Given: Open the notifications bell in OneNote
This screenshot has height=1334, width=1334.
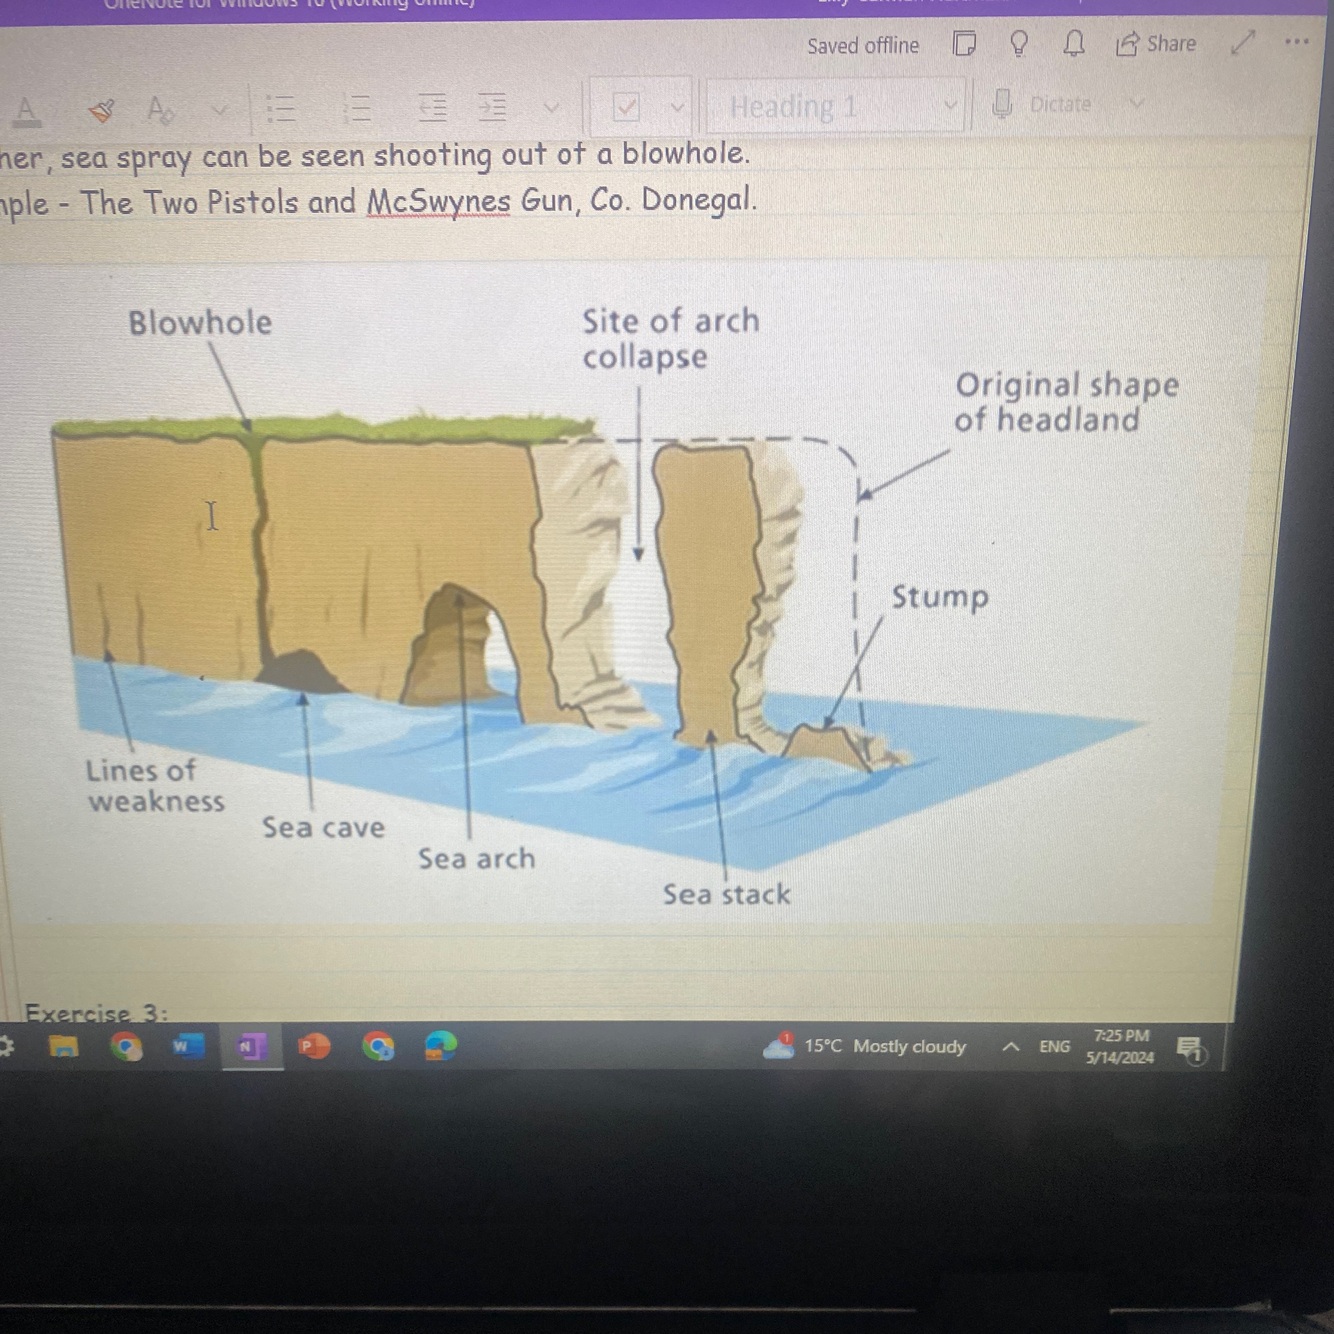Looking at the screenshot, I should pos(1074,44).
